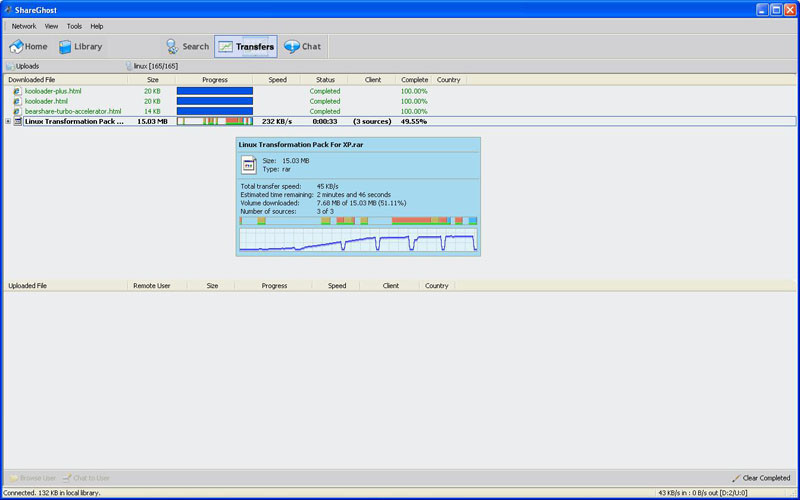Sort downloads by Speed column header
The image size is (800, 500).
point(277,80)
